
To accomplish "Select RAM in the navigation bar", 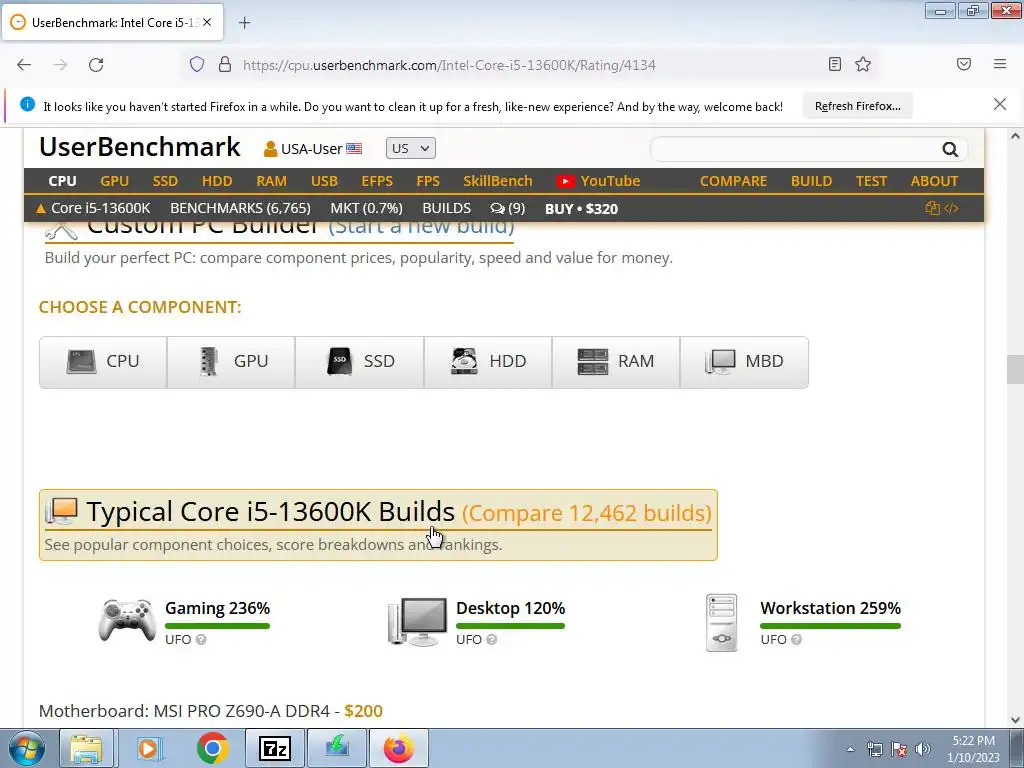I will [x=271, y=181].
